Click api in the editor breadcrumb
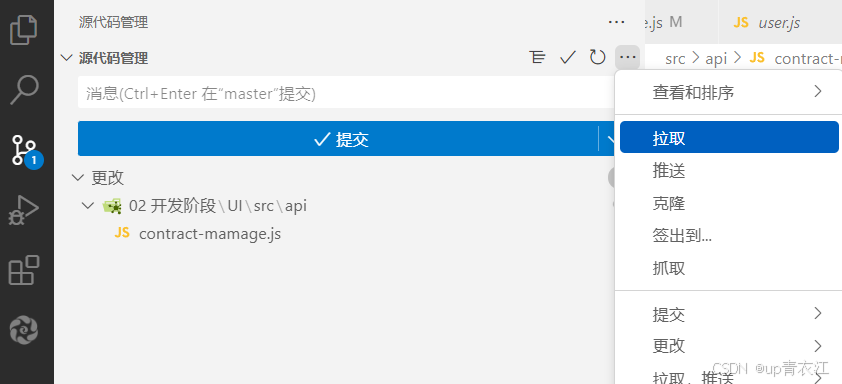 [x=716, y=58]
